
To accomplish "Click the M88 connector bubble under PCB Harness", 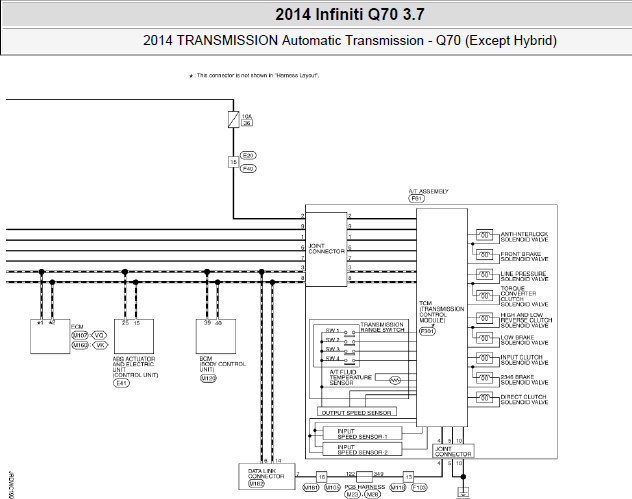I will pyautogui.click(x=372, y=495).
